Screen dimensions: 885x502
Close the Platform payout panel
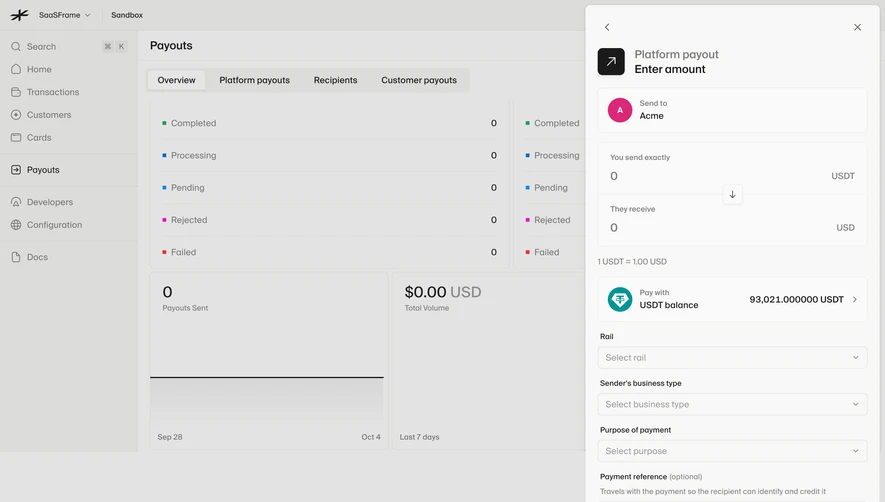point(857,27)
